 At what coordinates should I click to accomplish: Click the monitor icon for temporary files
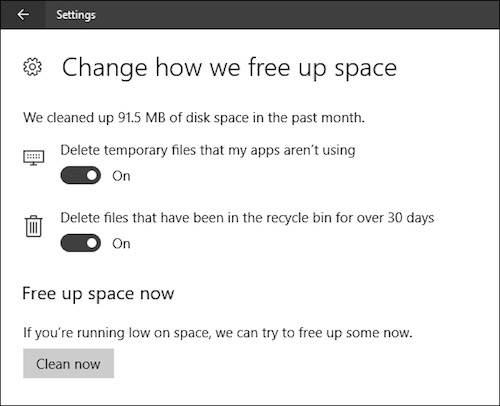coord(34,158)
